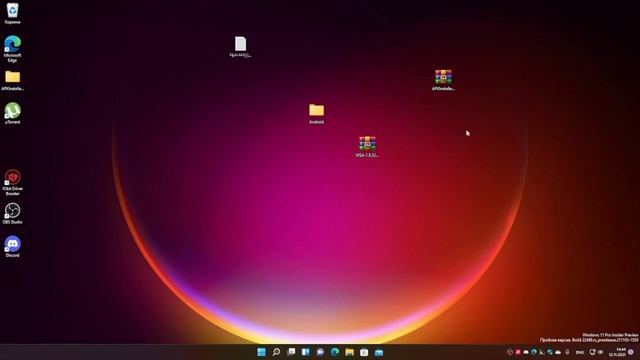Open the Recycle Bin desktop icon

click(x=12, y=13)
